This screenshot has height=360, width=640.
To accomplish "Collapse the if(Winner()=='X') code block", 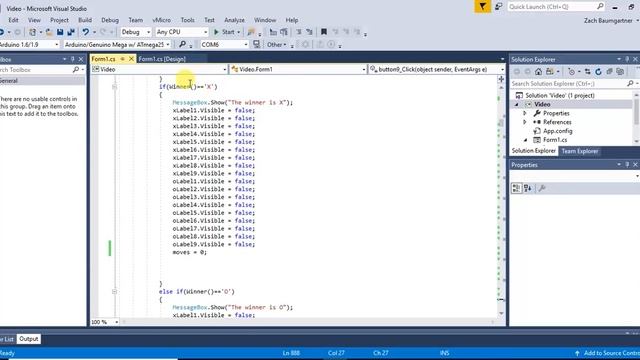I will 114,87.
